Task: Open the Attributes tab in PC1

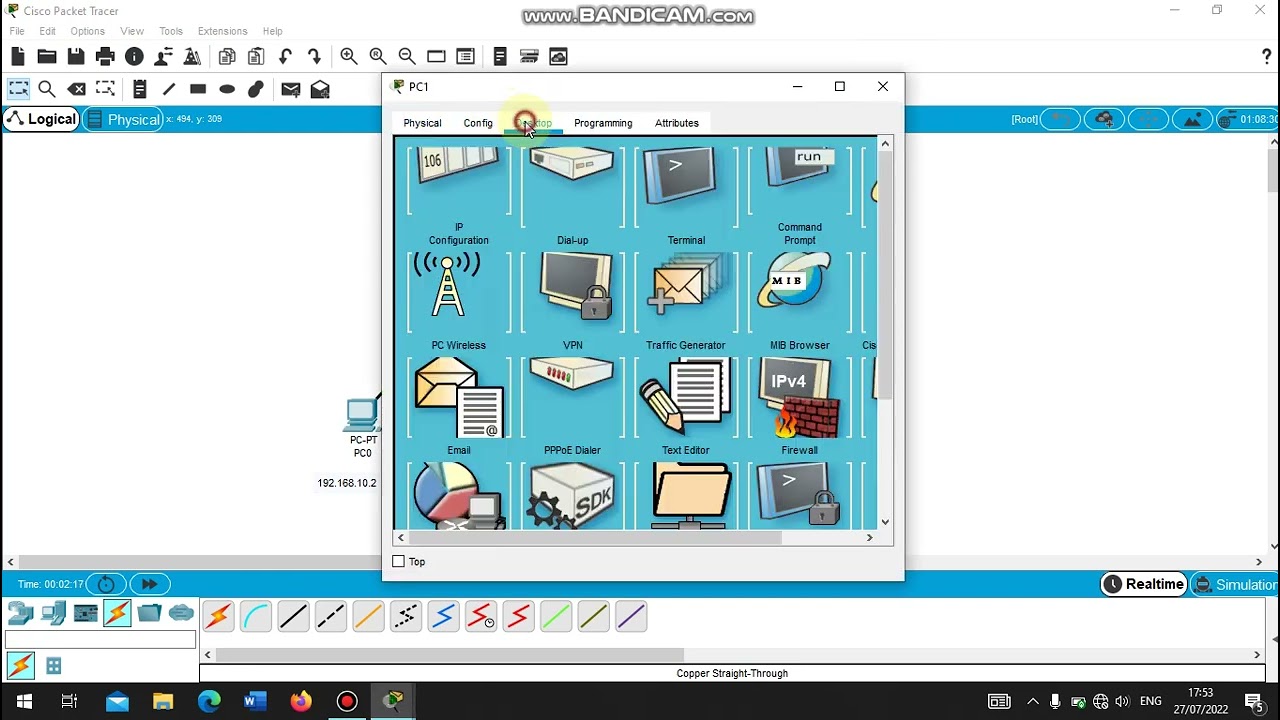Action: pos(677,123)
